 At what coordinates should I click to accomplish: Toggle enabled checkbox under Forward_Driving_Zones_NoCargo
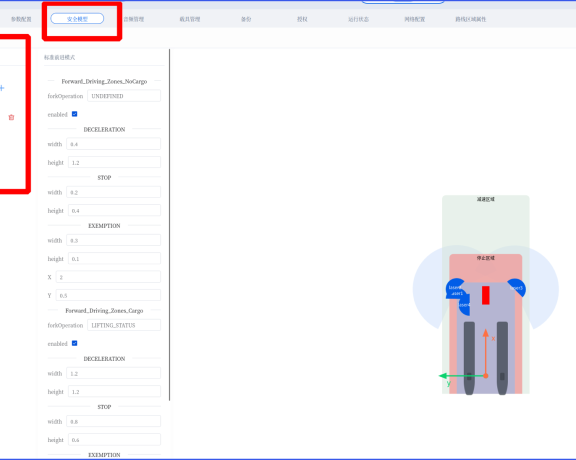75,114
